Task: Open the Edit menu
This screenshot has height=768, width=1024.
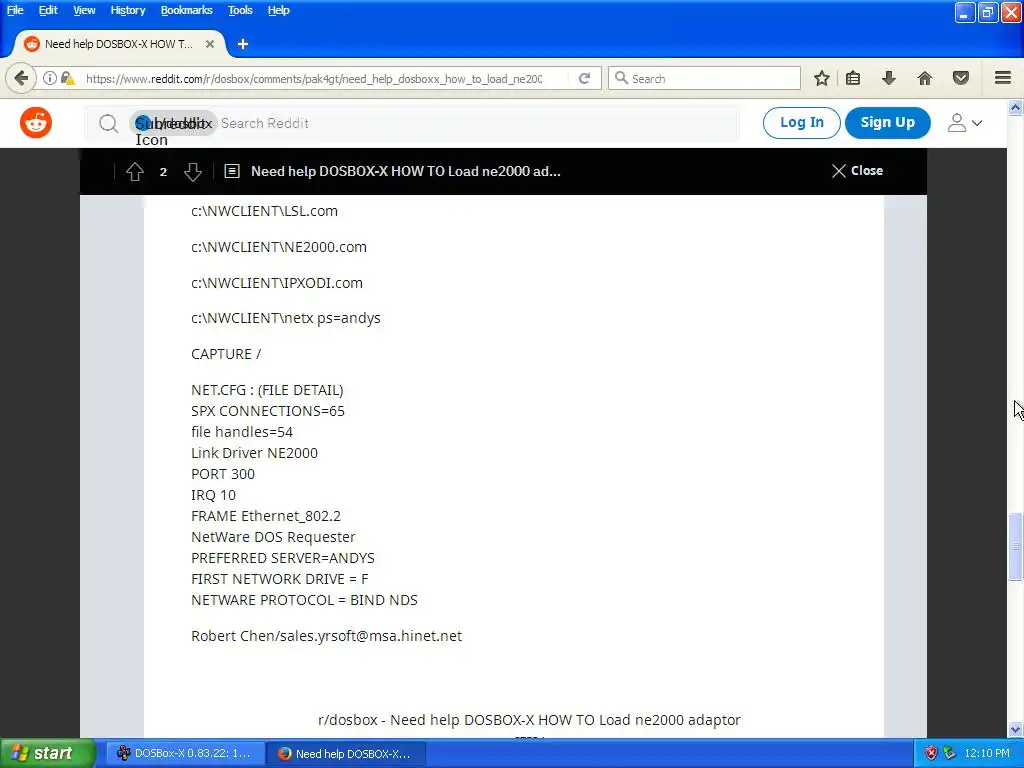Action: [48, 10]
